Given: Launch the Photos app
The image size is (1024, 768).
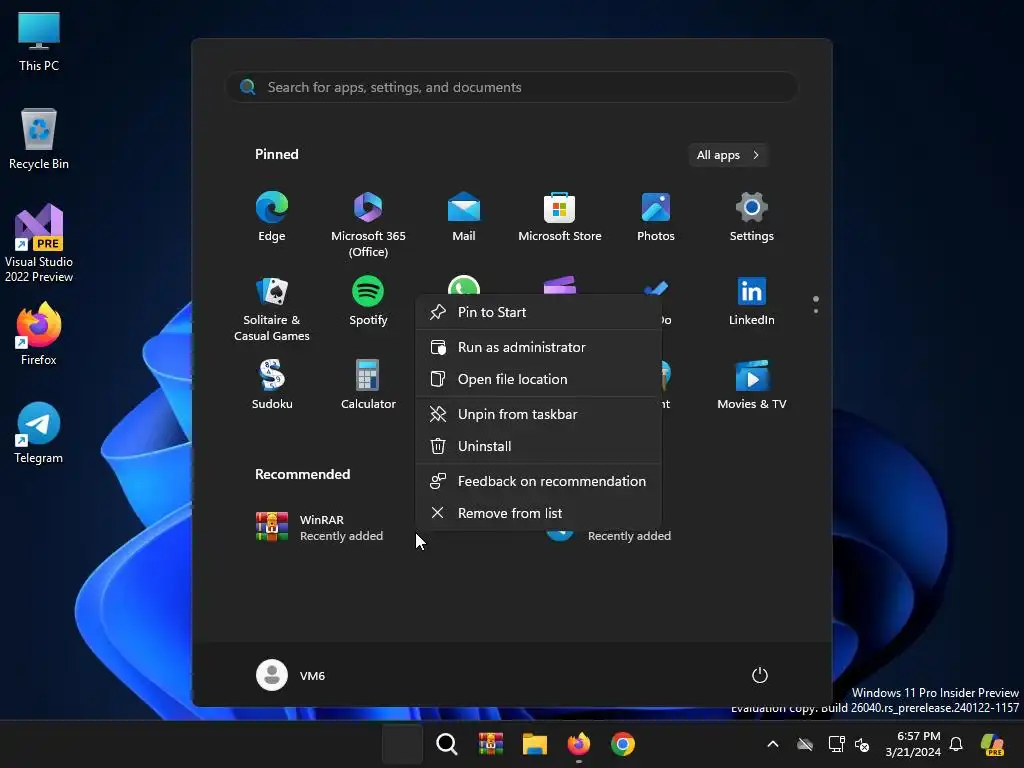Looking at the screenshot, I should pyautogui.click(x=656, y=217).
